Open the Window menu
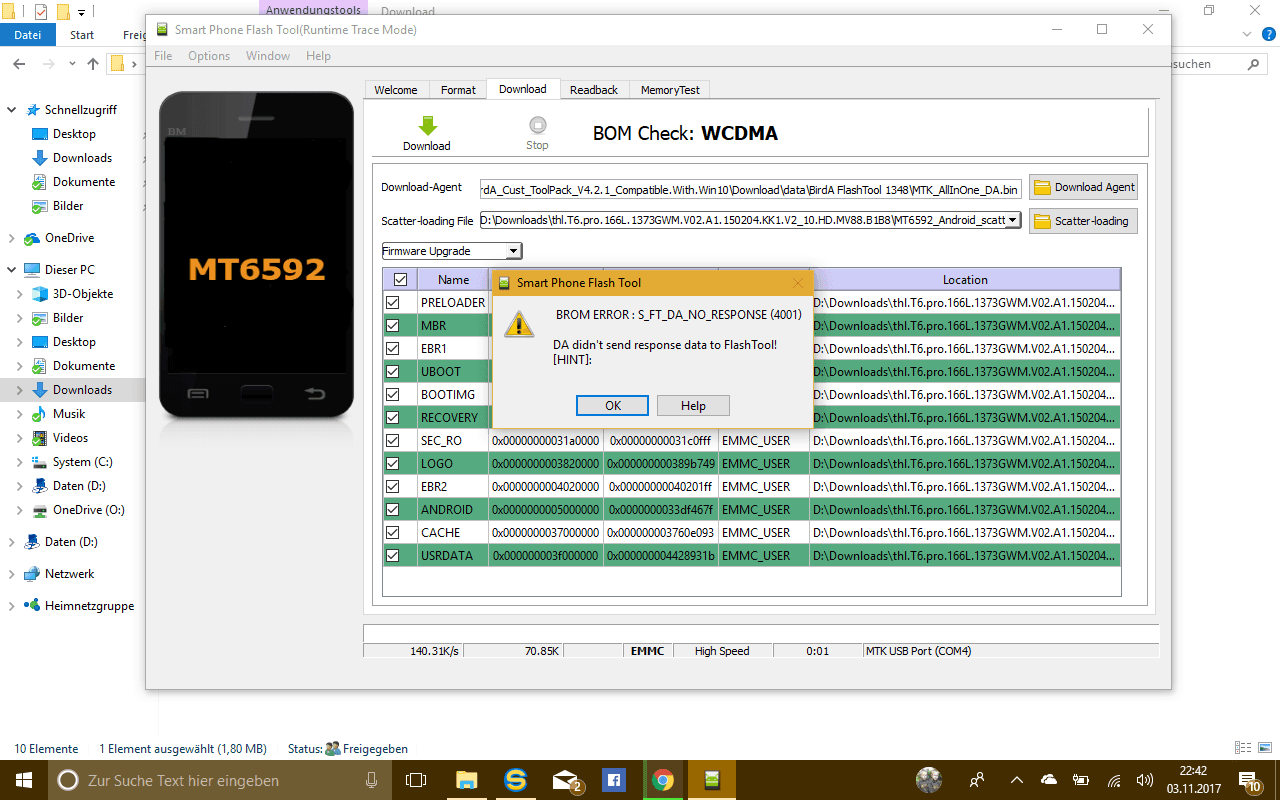1280x800 pixels. 268,56
